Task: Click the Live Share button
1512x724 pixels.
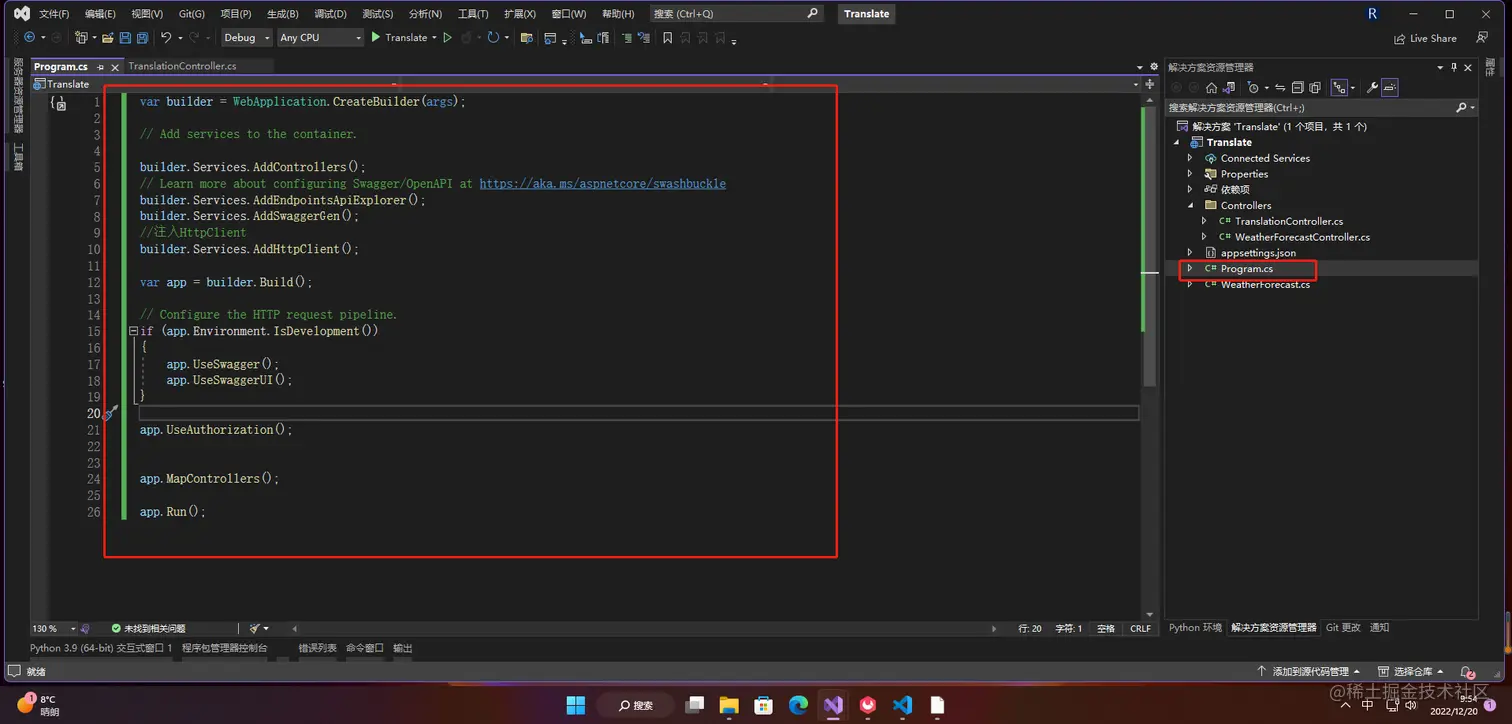Action: [x=1425, y=38]
